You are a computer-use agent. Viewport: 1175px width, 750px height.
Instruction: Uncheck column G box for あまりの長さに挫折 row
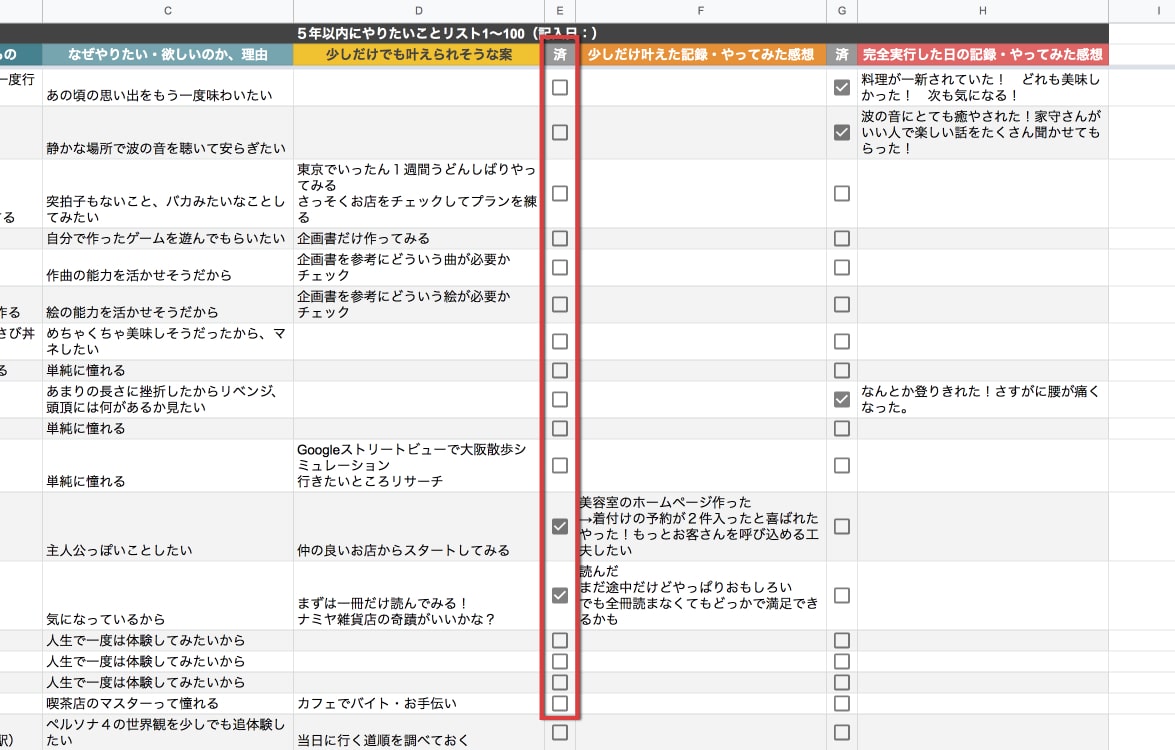[842, 399]
